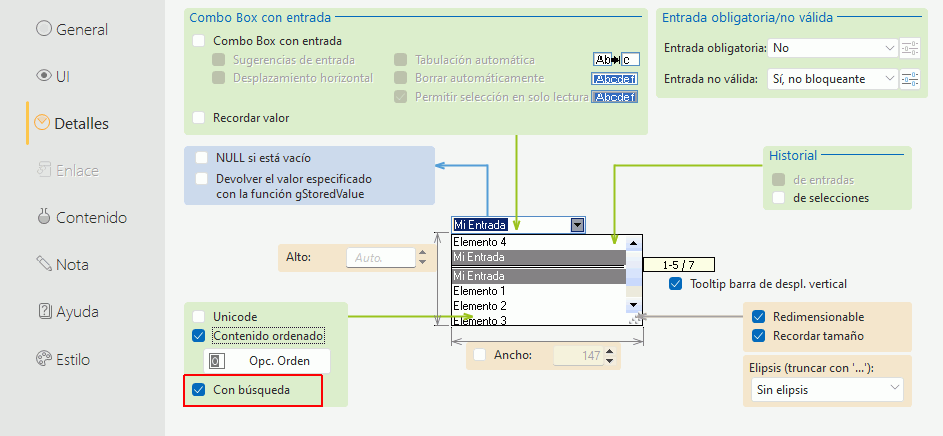
Task: Open settings icon beside Entrada no válida
Action: click(x=910, y=79)
